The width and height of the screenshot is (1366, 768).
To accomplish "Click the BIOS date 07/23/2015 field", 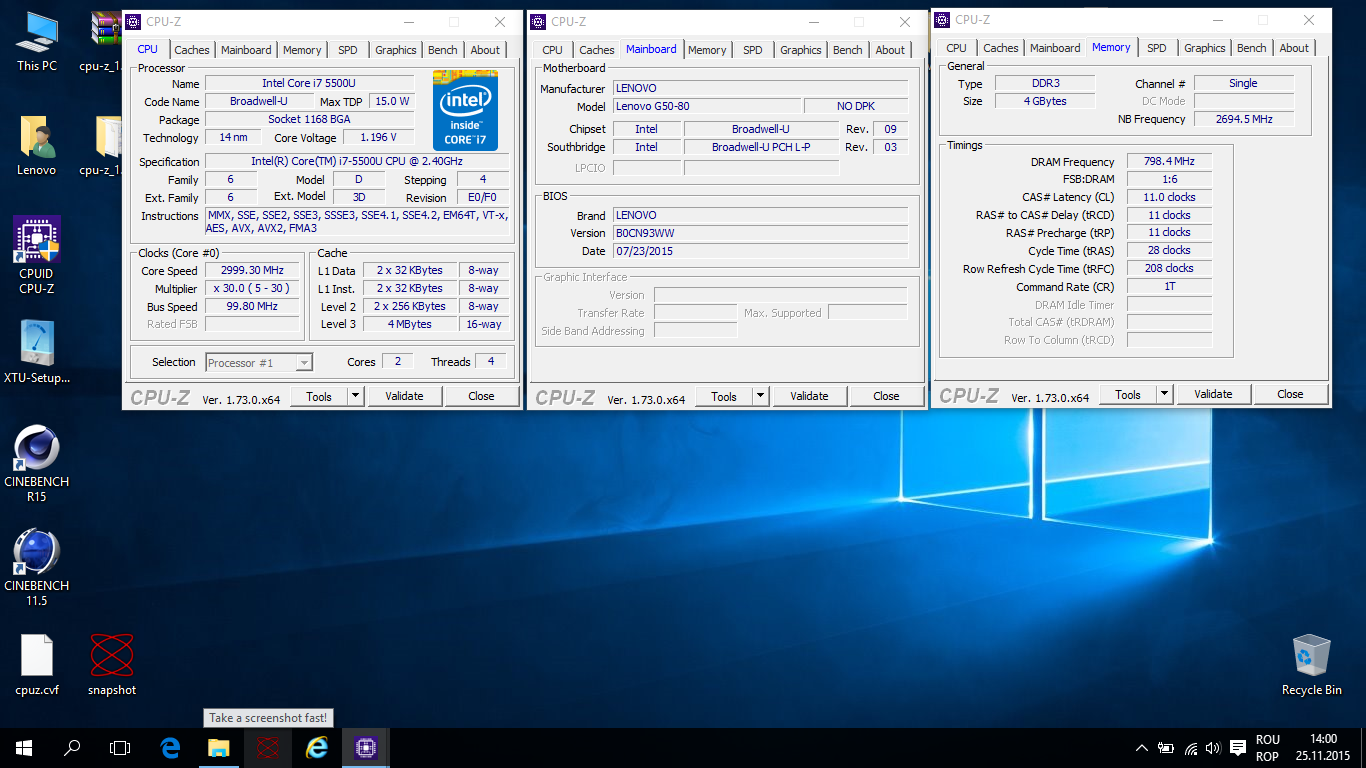I will point(760,251).
